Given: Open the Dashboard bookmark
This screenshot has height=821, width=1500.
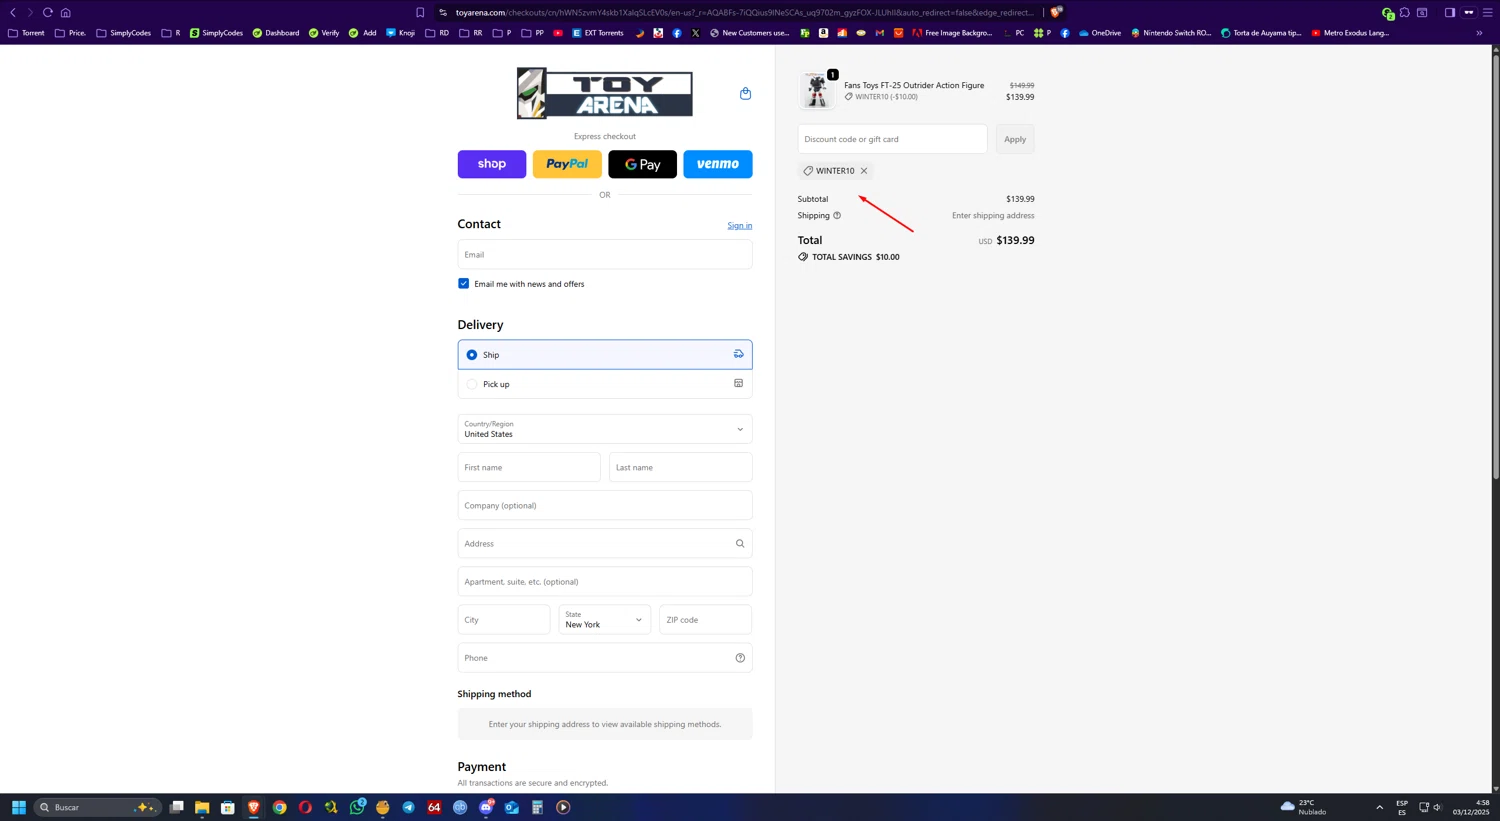Looking at the screenshot, I should click(275, 33).
